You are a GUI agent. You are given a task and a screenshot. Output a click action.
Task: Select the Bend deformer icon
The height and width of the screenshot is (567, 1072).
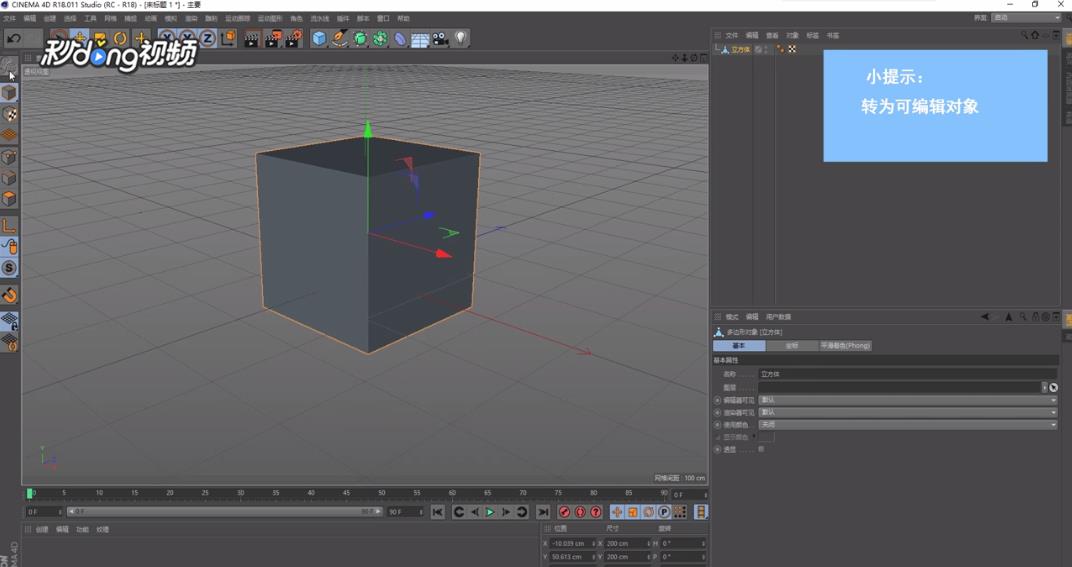tap(400, 39)
